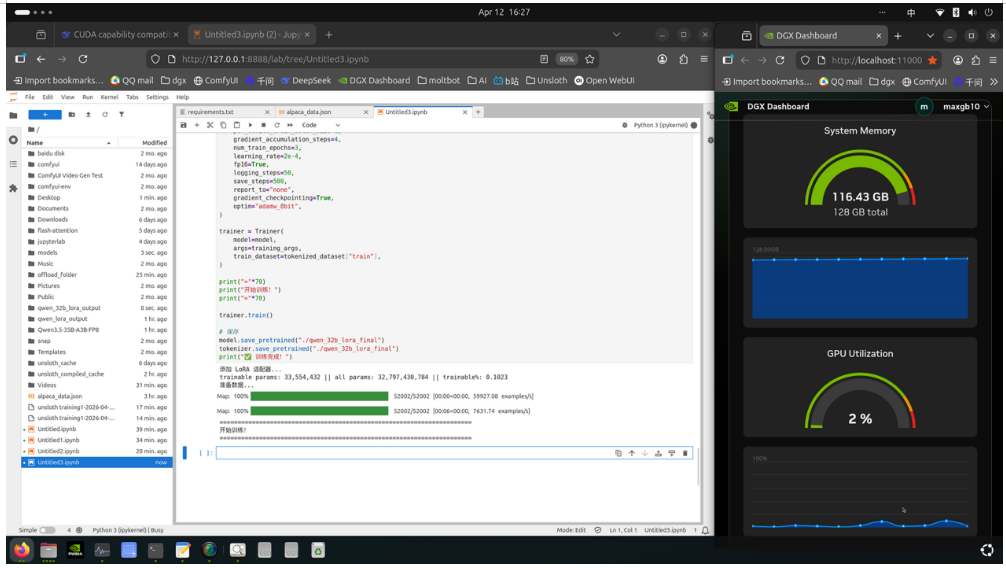
Task: Open the Run menu
Action: [87, 97]
